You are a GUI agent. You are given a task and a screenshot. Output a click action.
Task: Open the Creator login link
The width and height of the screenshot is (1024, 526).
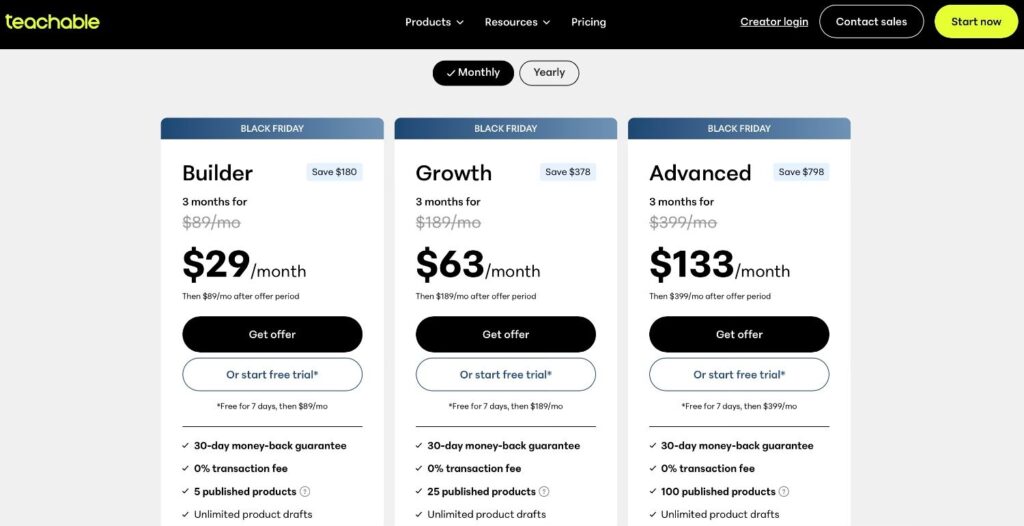click(774, 22)
